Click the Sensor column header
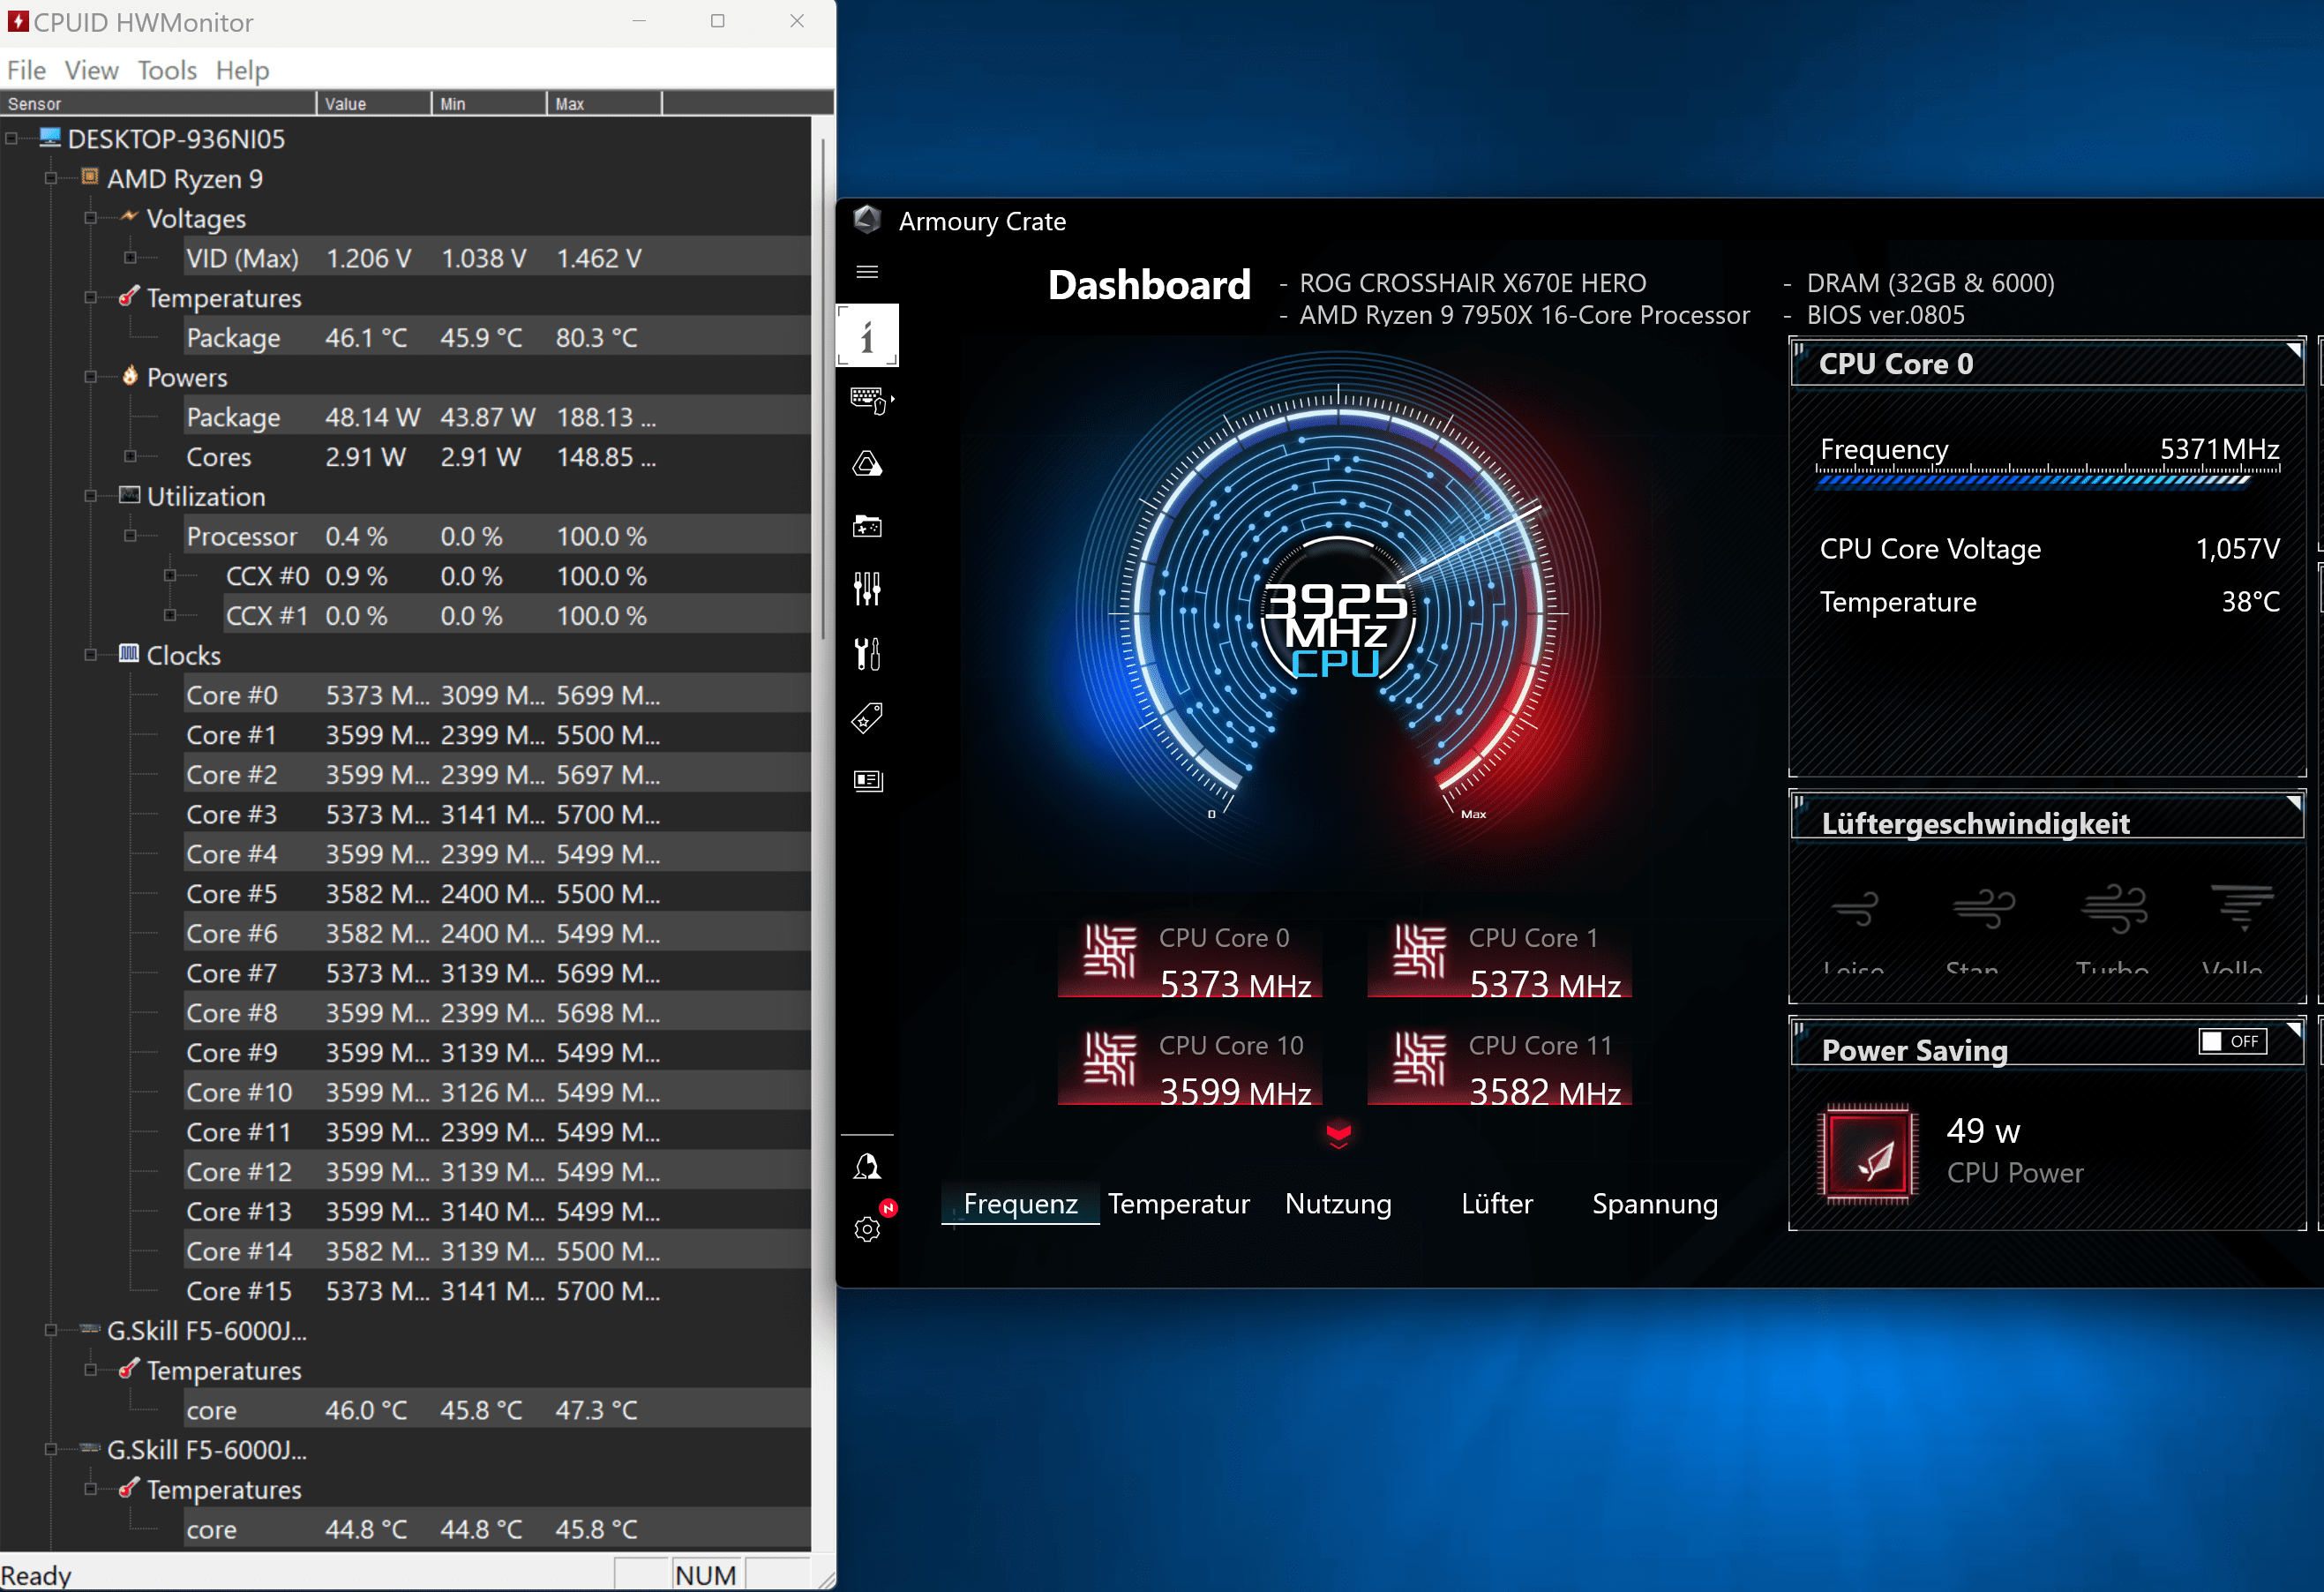Viewport: 2324px width, 1592px height. click(x=159, y=103)
